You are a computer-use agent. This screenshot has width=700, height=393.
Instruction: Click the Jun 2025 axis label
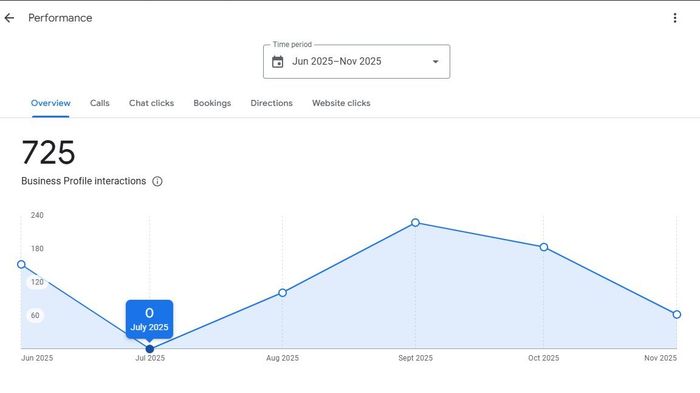click(x=37, y=358)
